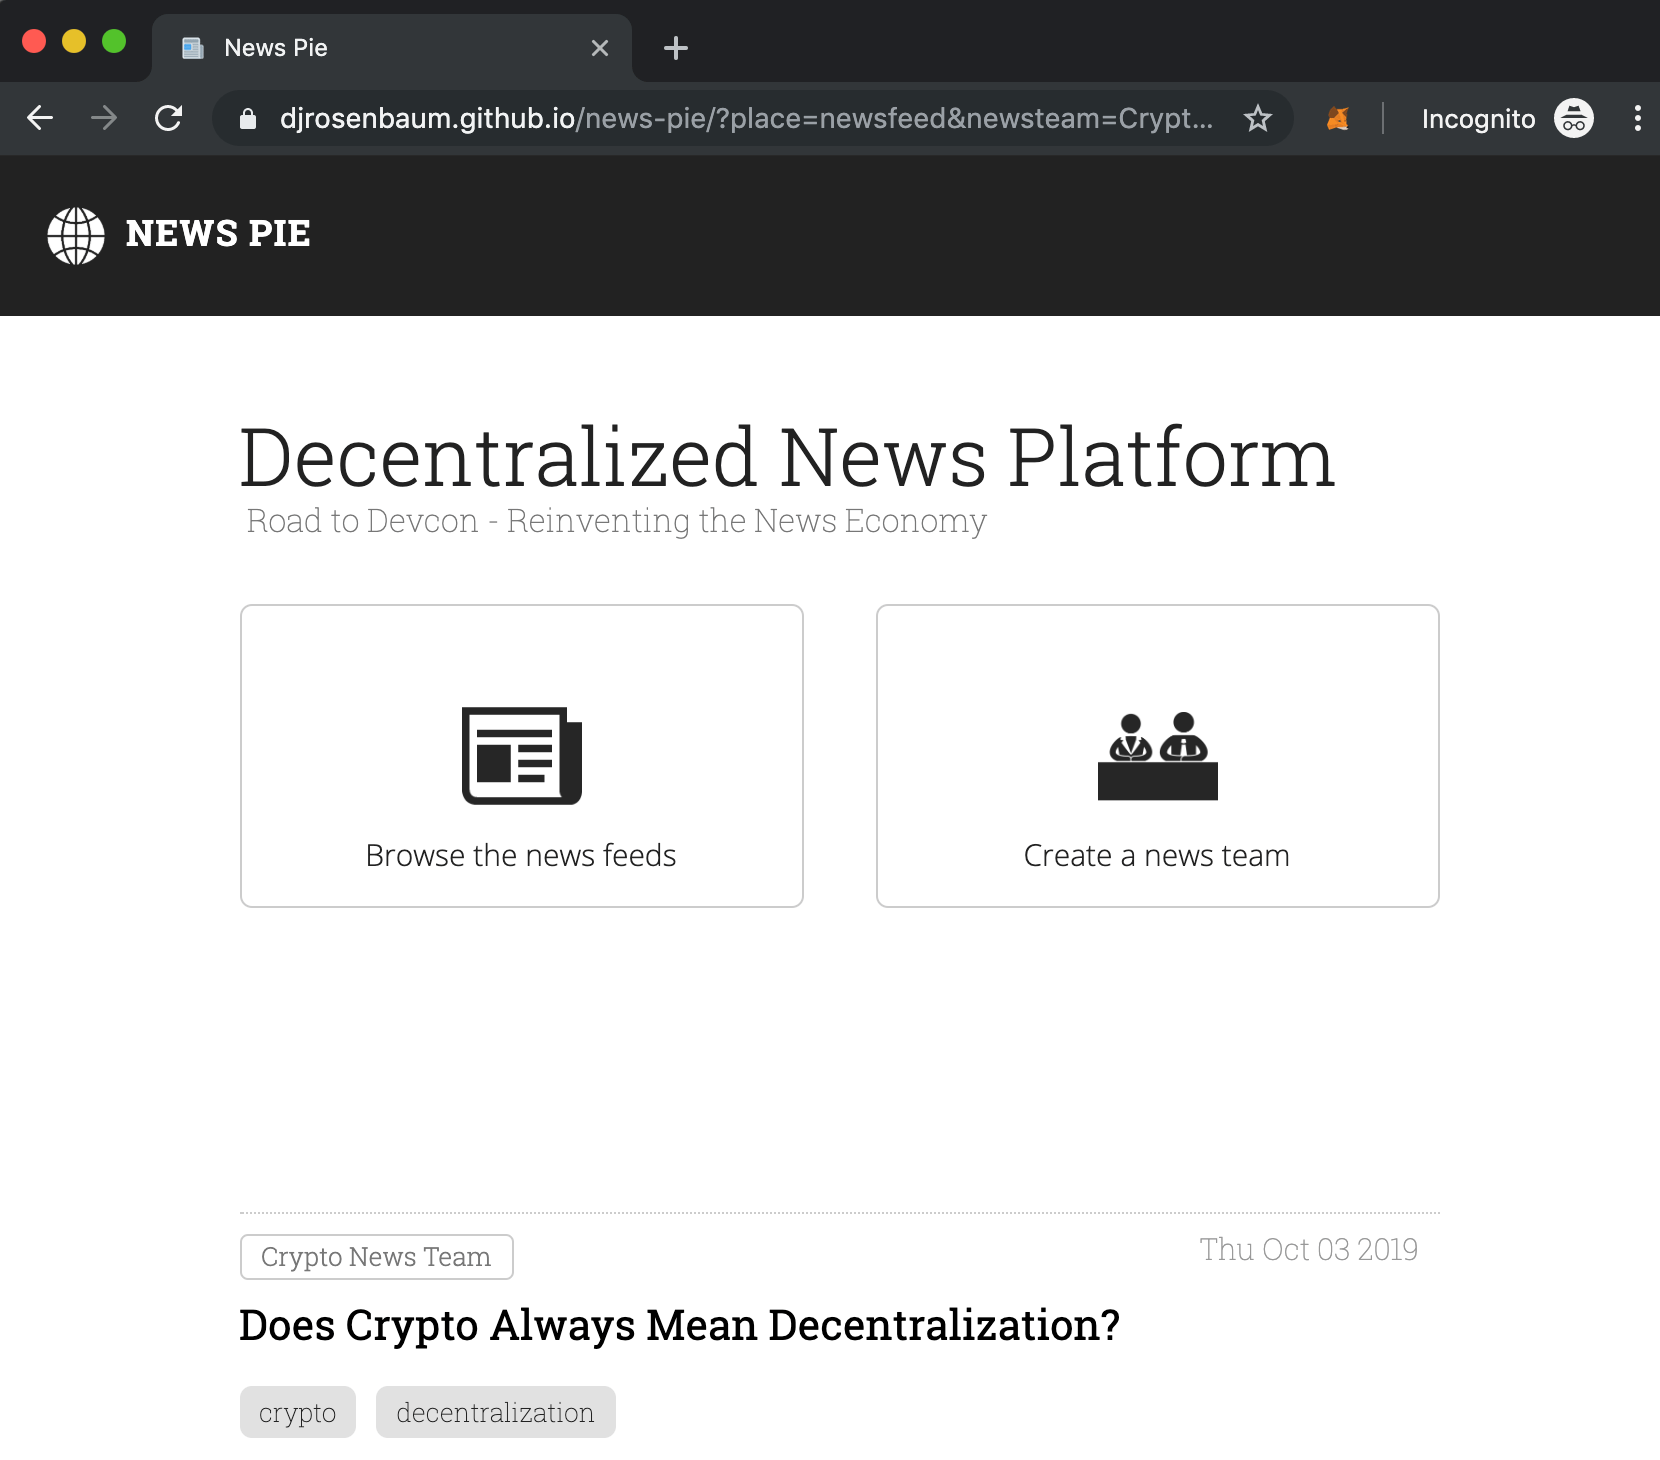Click the Crypto News Team label

376,1257
